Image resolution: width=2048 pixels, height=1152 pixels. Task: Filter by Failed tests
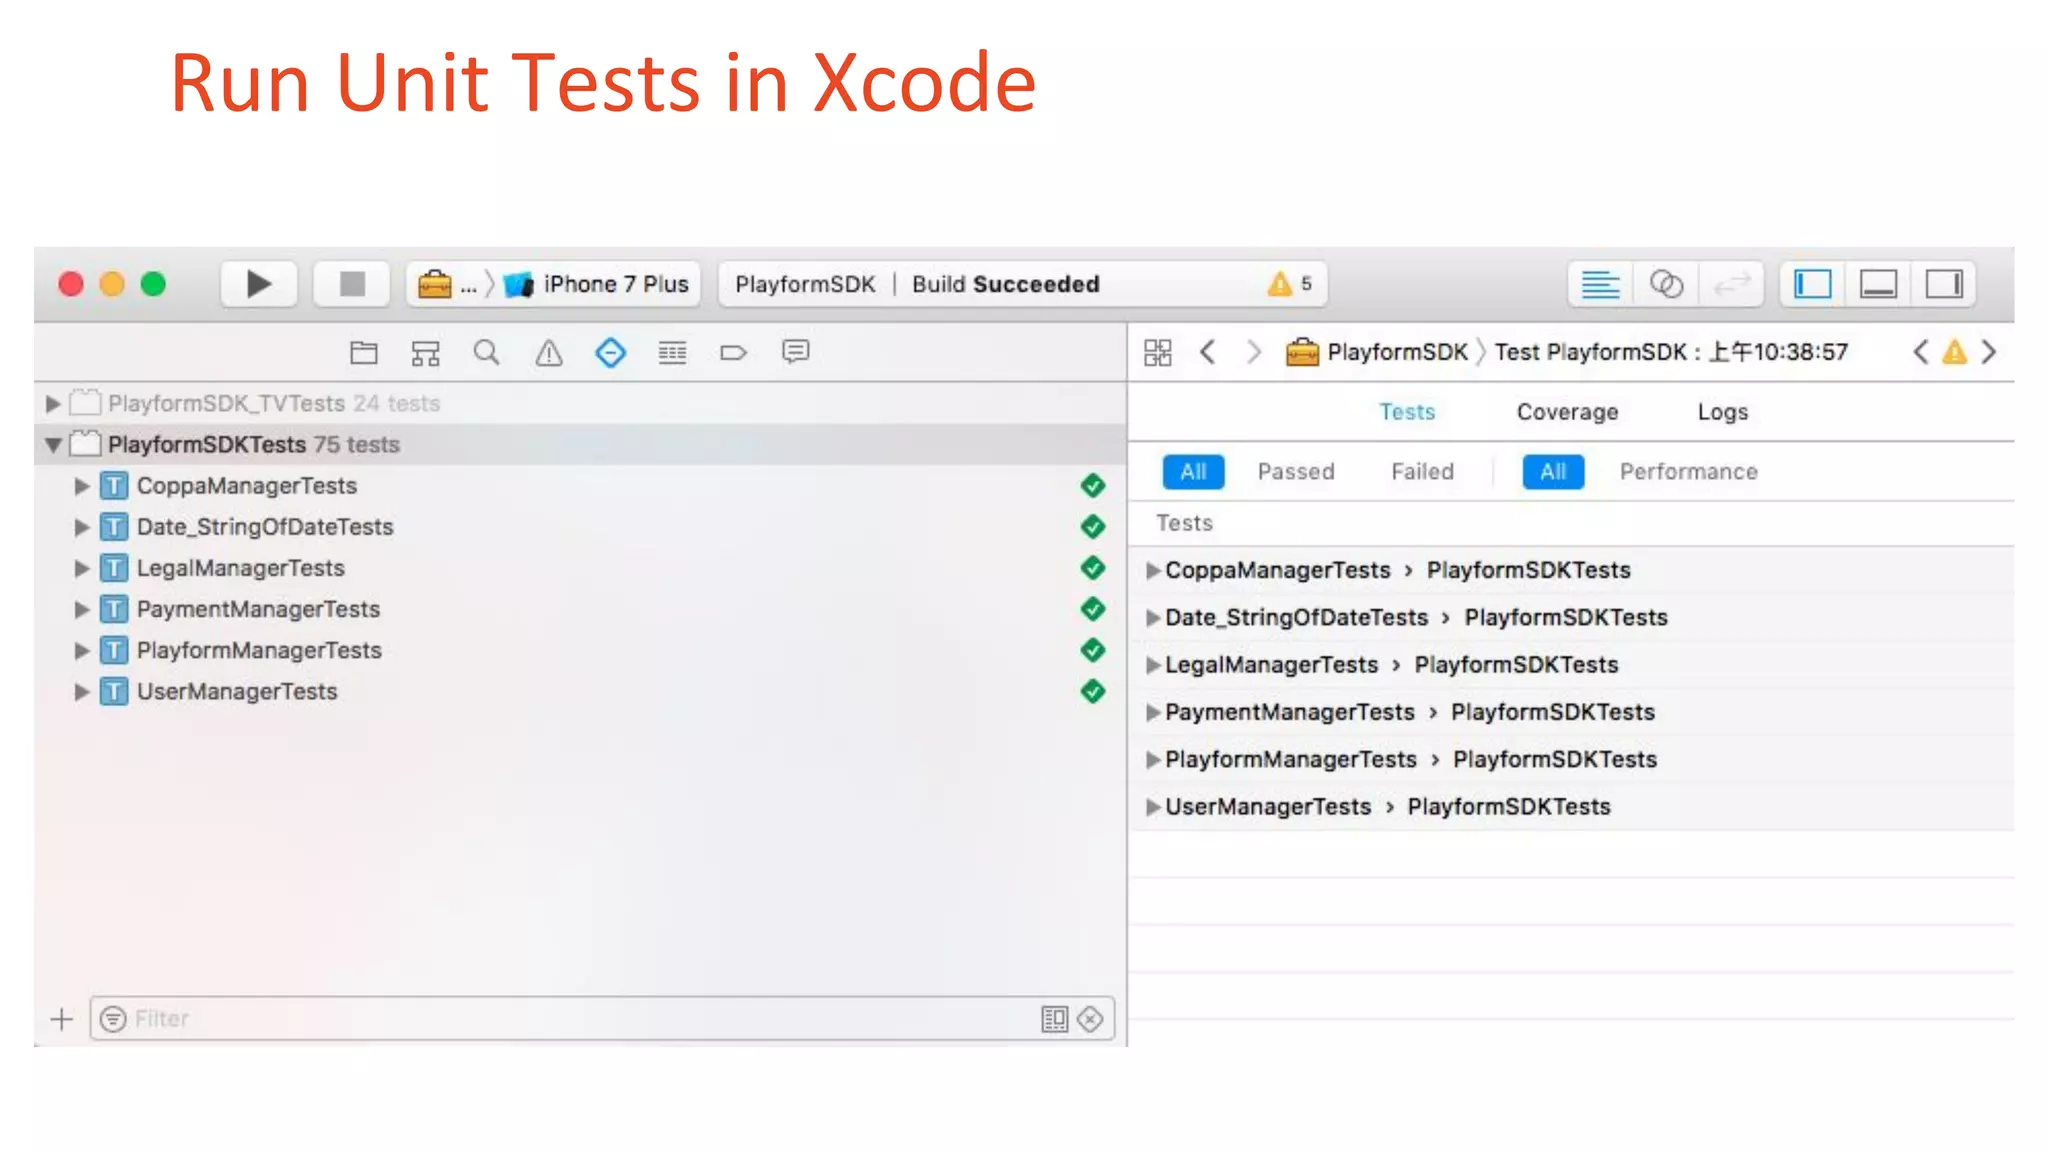coord(1422,472)
